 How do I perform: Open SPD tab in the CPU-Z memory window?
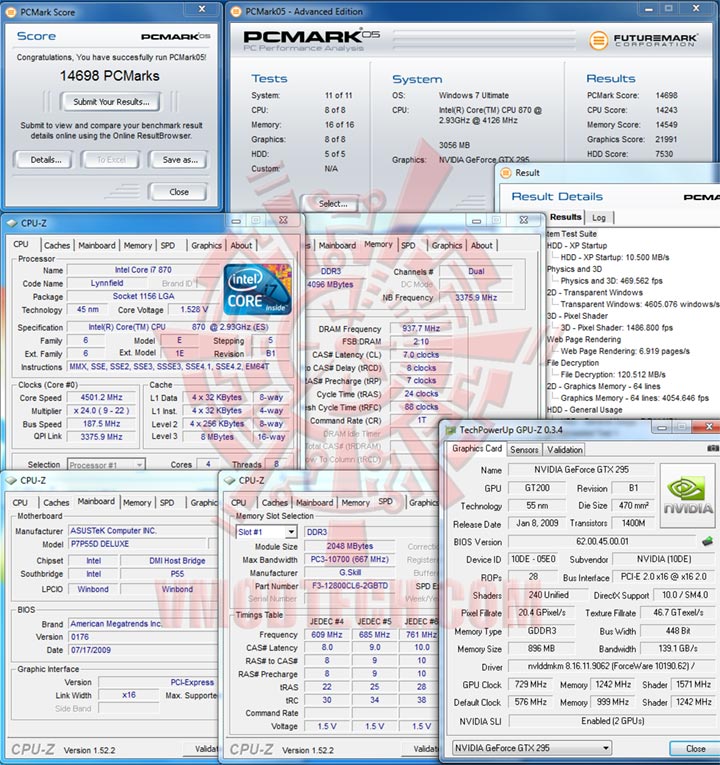point(408,245)
